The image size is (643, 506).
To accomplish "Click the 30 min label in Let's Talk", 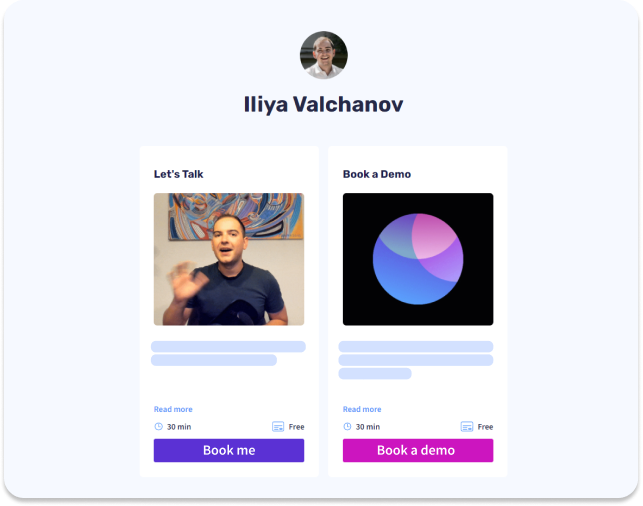I will (x=179, y=427).
